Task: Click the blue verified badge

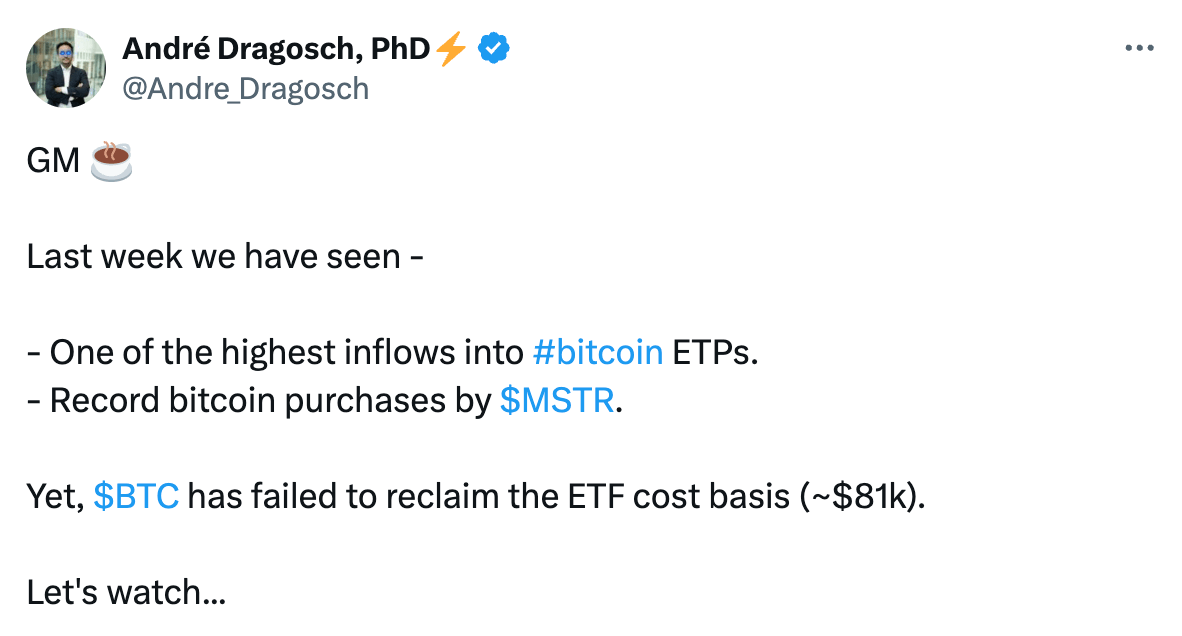Action: 495,48
